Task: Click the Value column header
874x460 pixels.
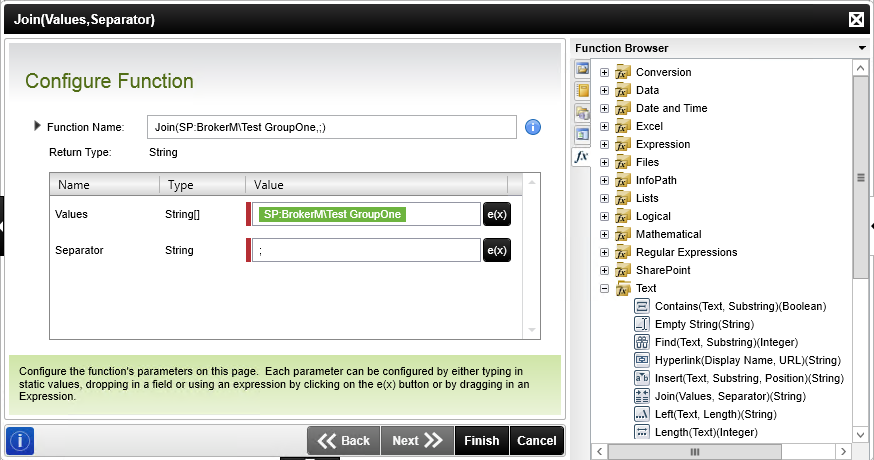Action: 376,185
